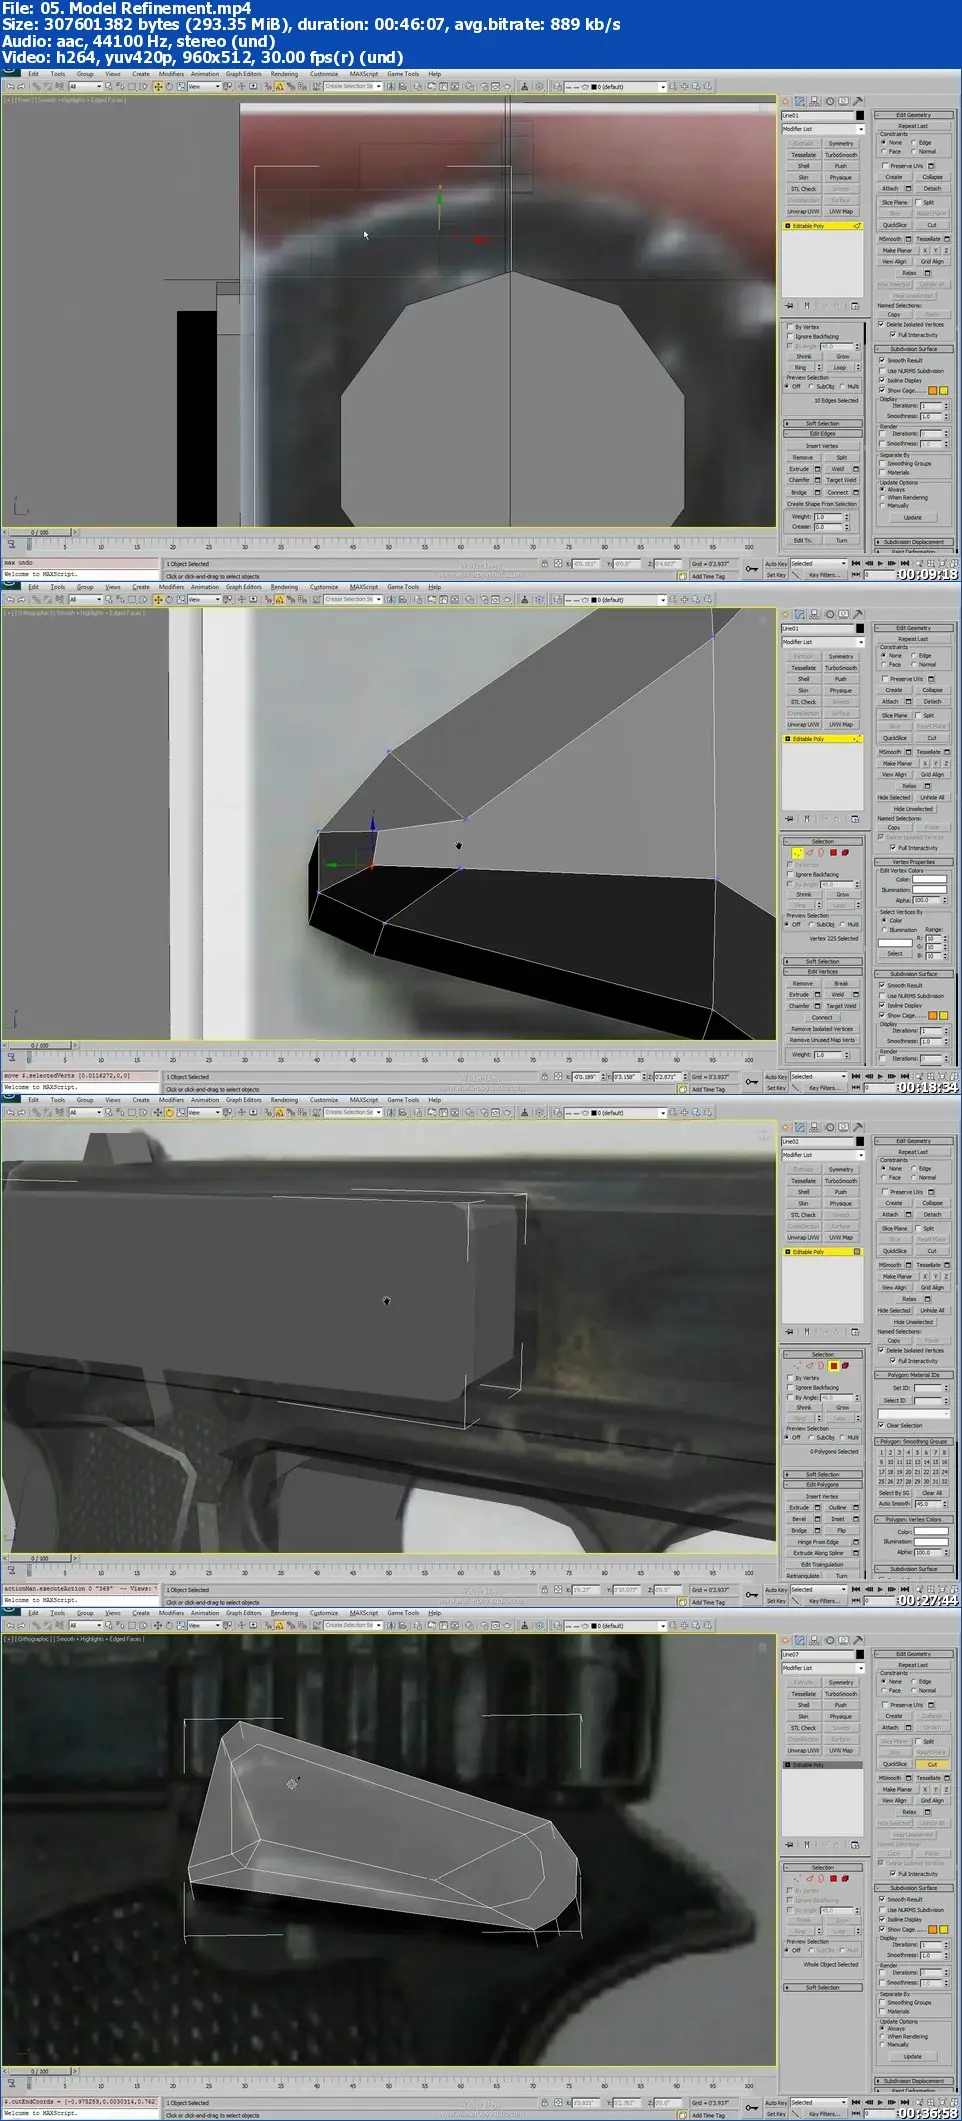In the 00:27:44 frame, click the Polygon sub-object icon
This screenshot has width=962, height=2121.
click(x=833, y=1366)
